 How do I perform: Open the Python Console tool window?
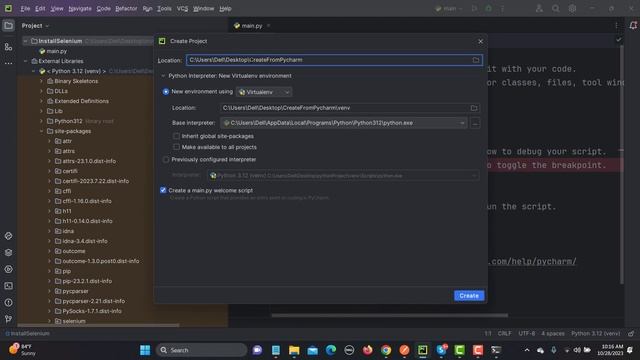tap(8, 236)
